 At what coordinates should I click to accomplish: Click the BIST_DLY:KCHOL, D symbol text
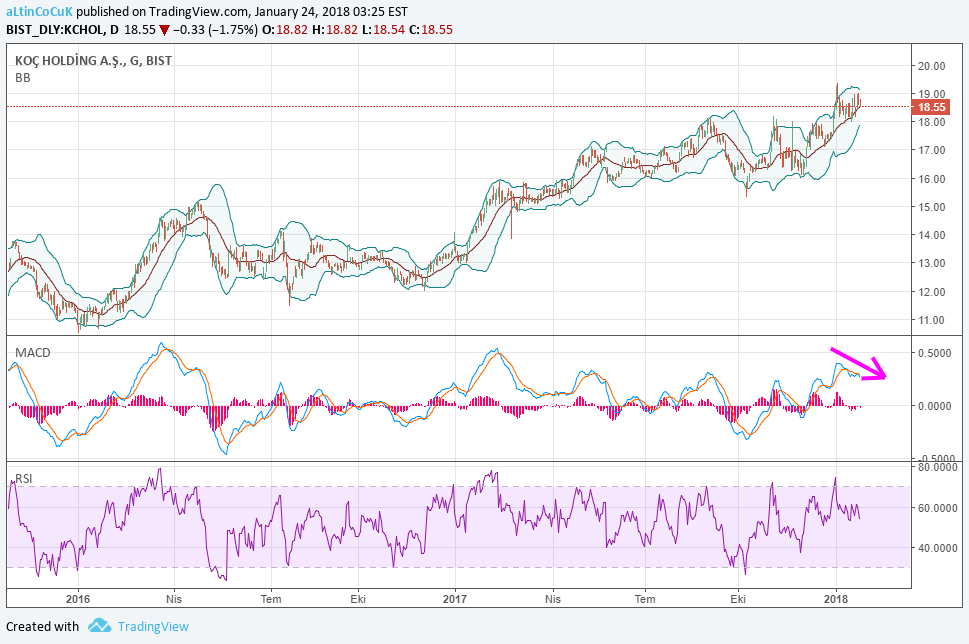pyautogui.click(x=62, y=30)
